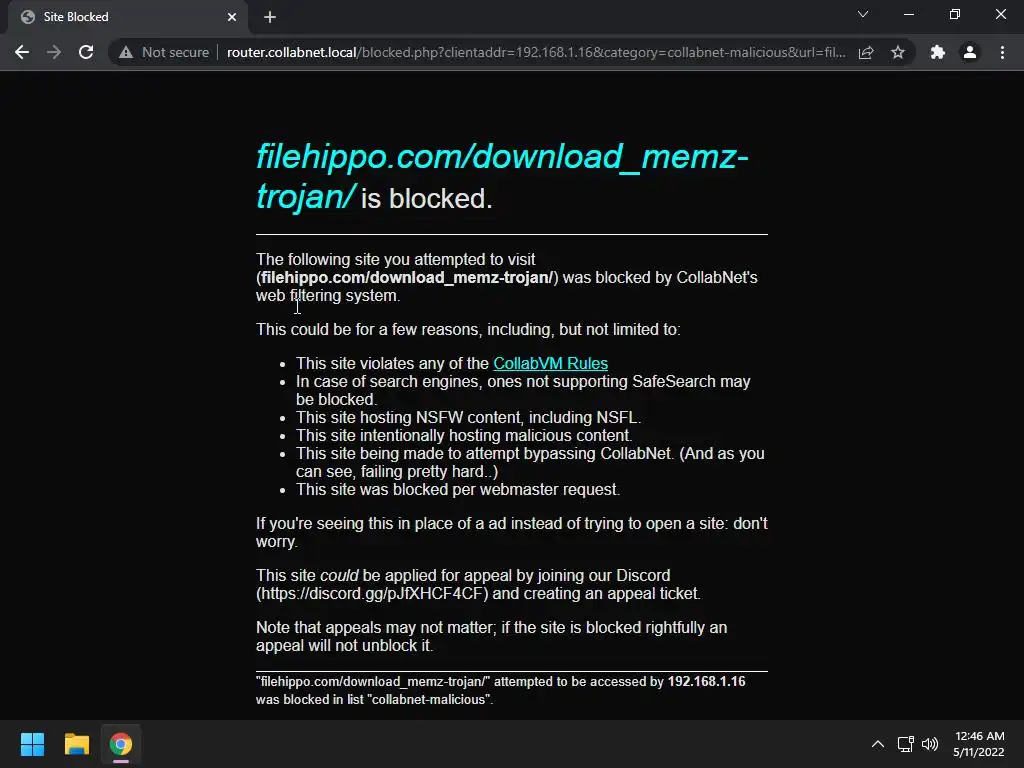Viewport: 1024px width, 768px height.
Task: Open the Not secure site info
Action: (x=164, y=52)
